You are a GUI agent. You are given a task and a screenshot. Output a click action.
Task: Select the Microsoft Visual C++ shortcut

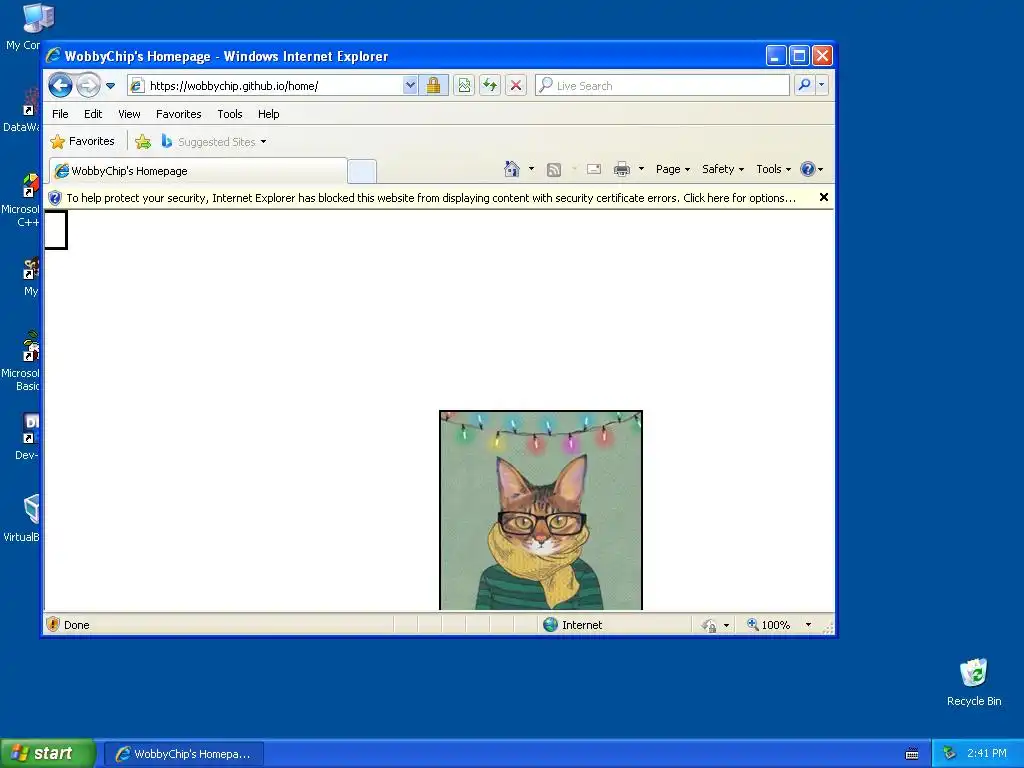tap(20, 200)
